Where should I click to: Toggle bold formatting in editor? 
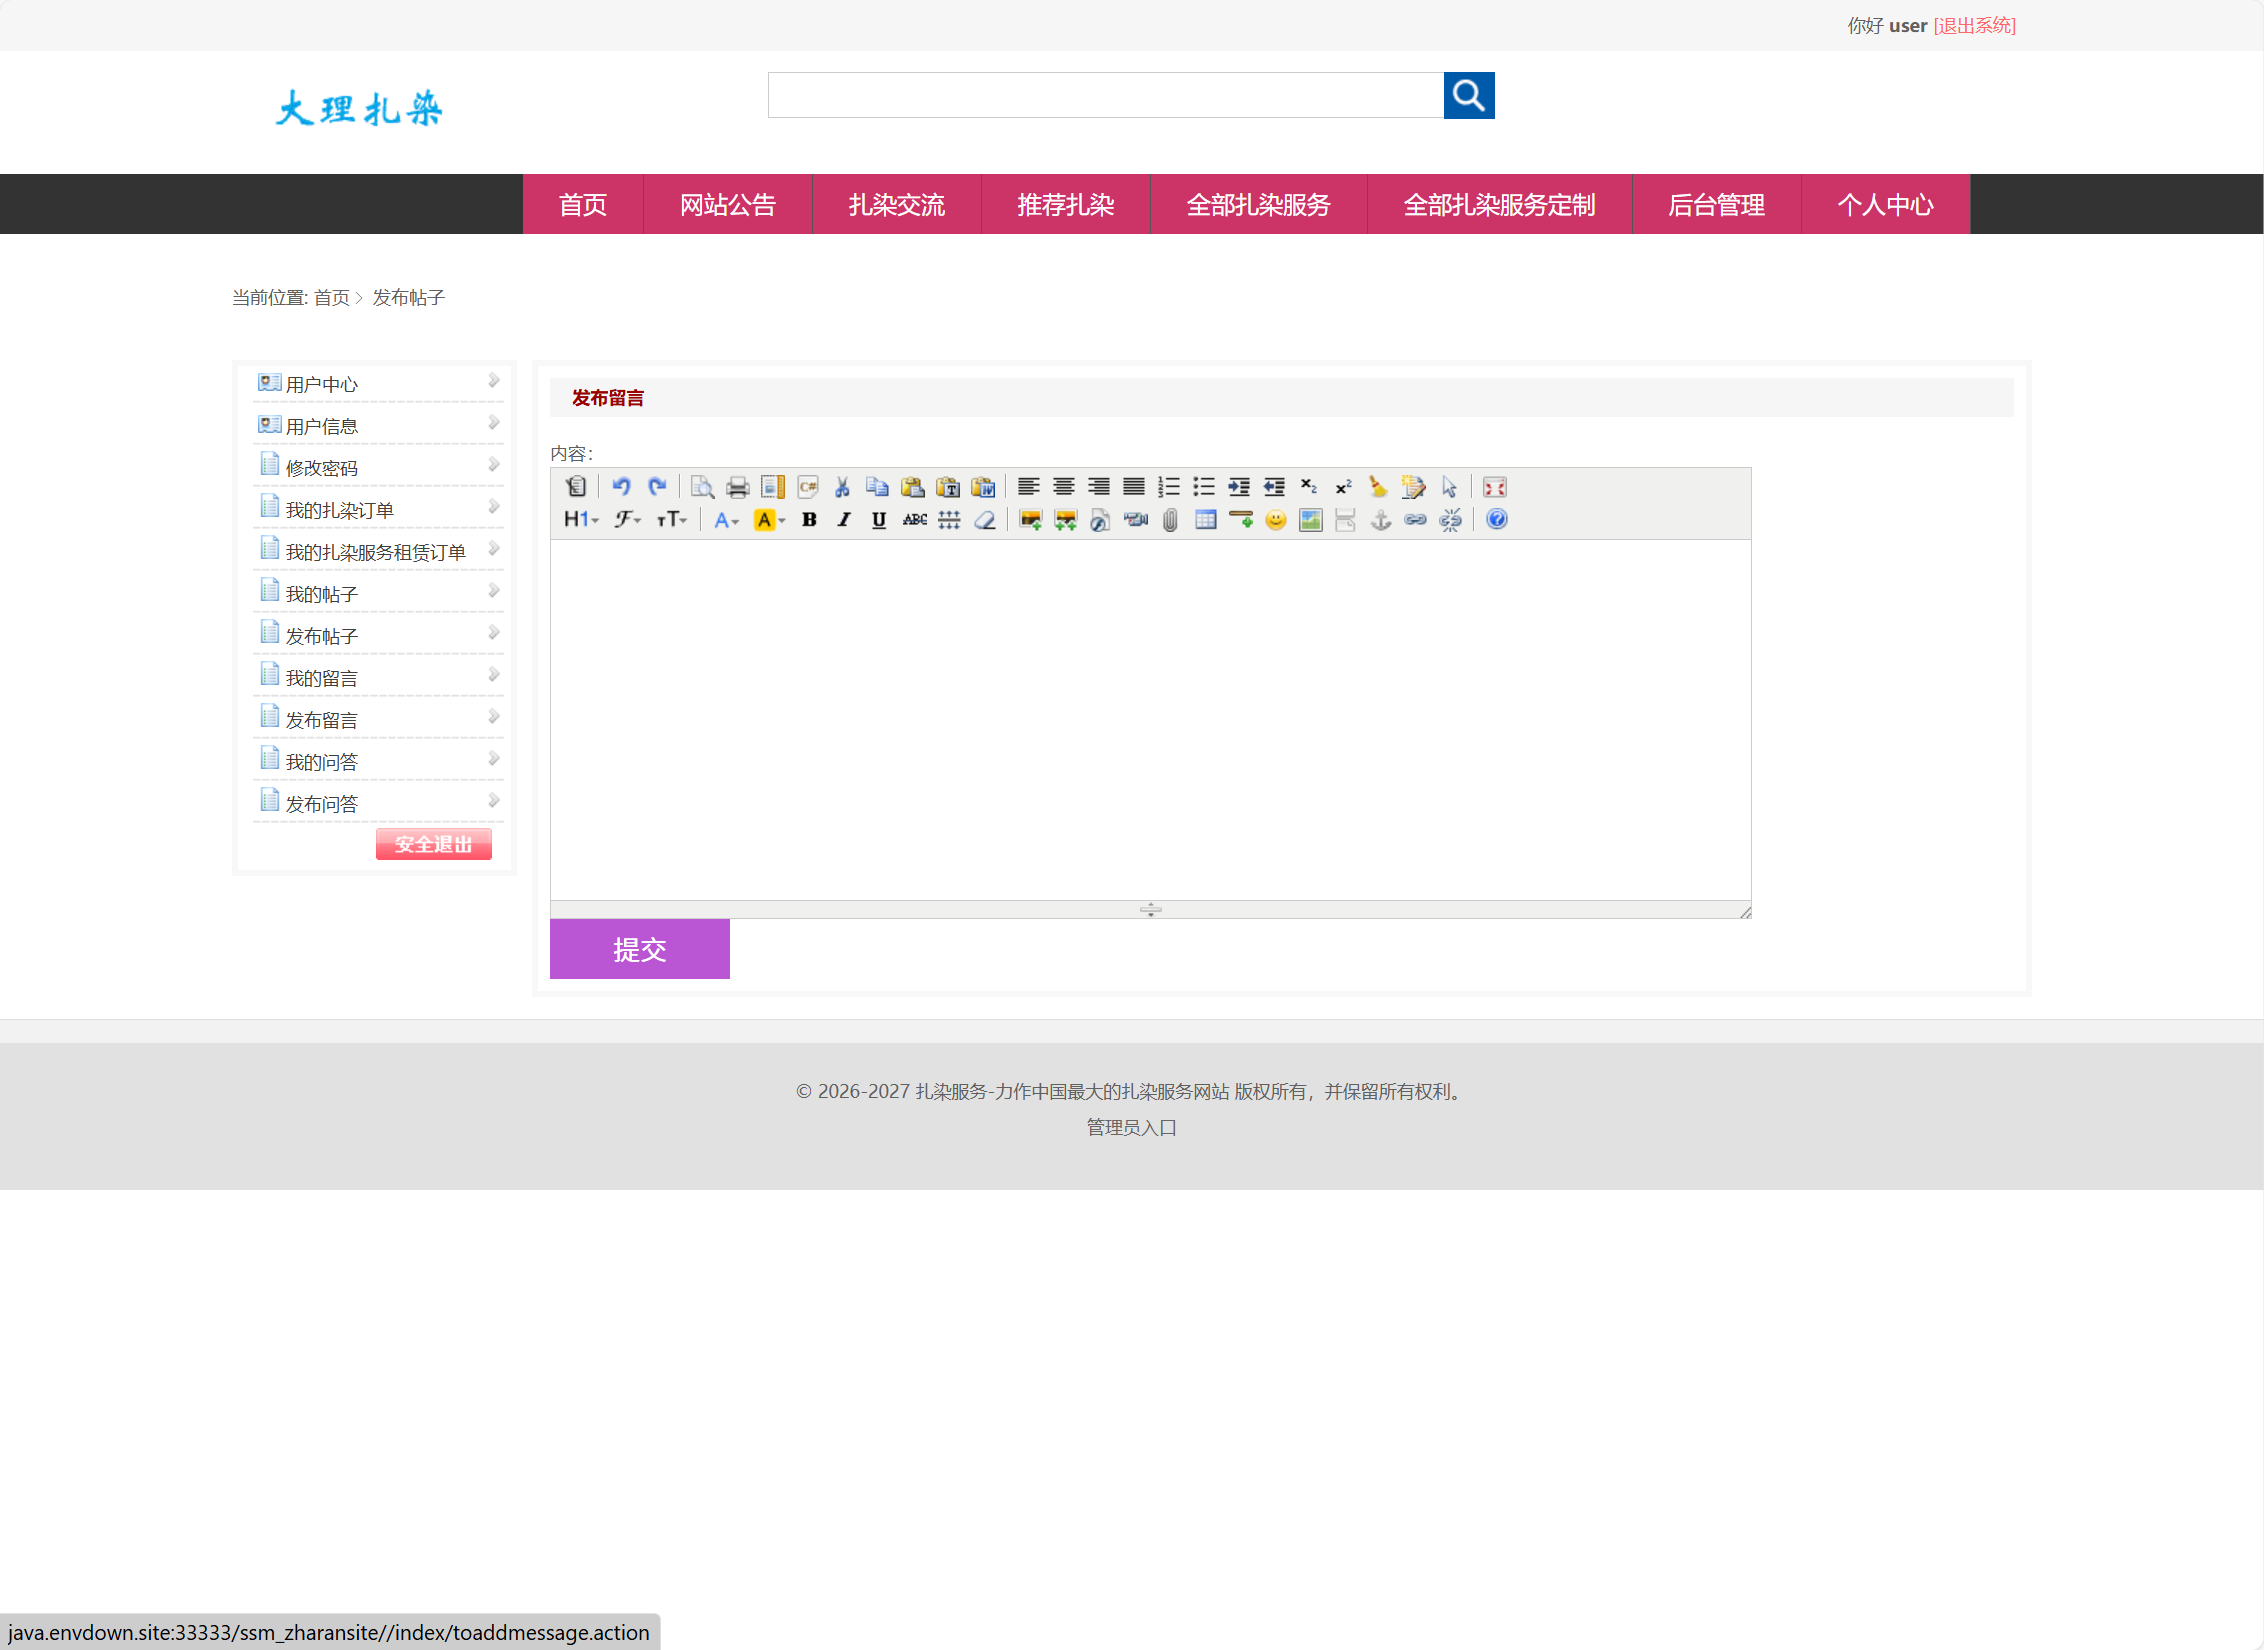point(809,520)
